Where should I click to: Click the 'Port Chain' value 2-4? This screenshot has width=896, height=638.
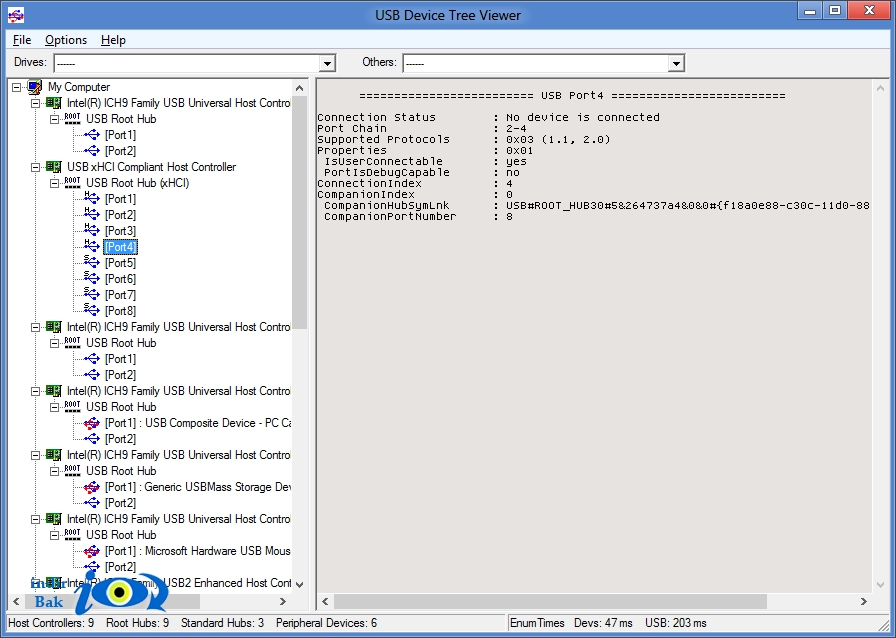coord(516,129)
